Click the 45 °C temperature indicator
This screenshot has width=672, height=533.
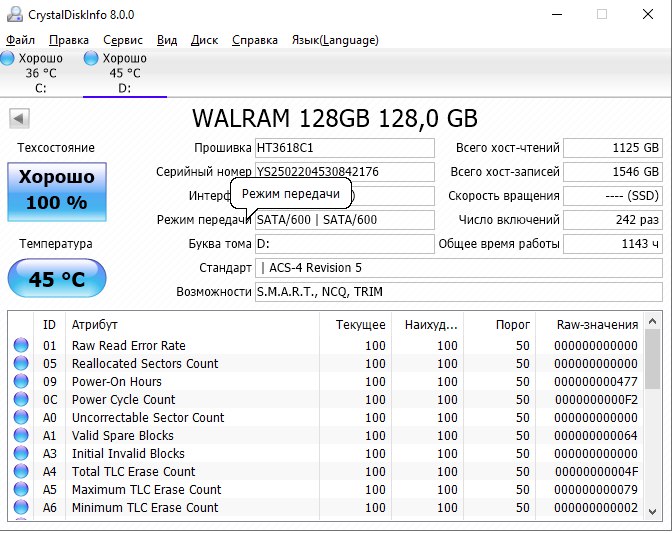pyautogui.click(x=56, y=279)
